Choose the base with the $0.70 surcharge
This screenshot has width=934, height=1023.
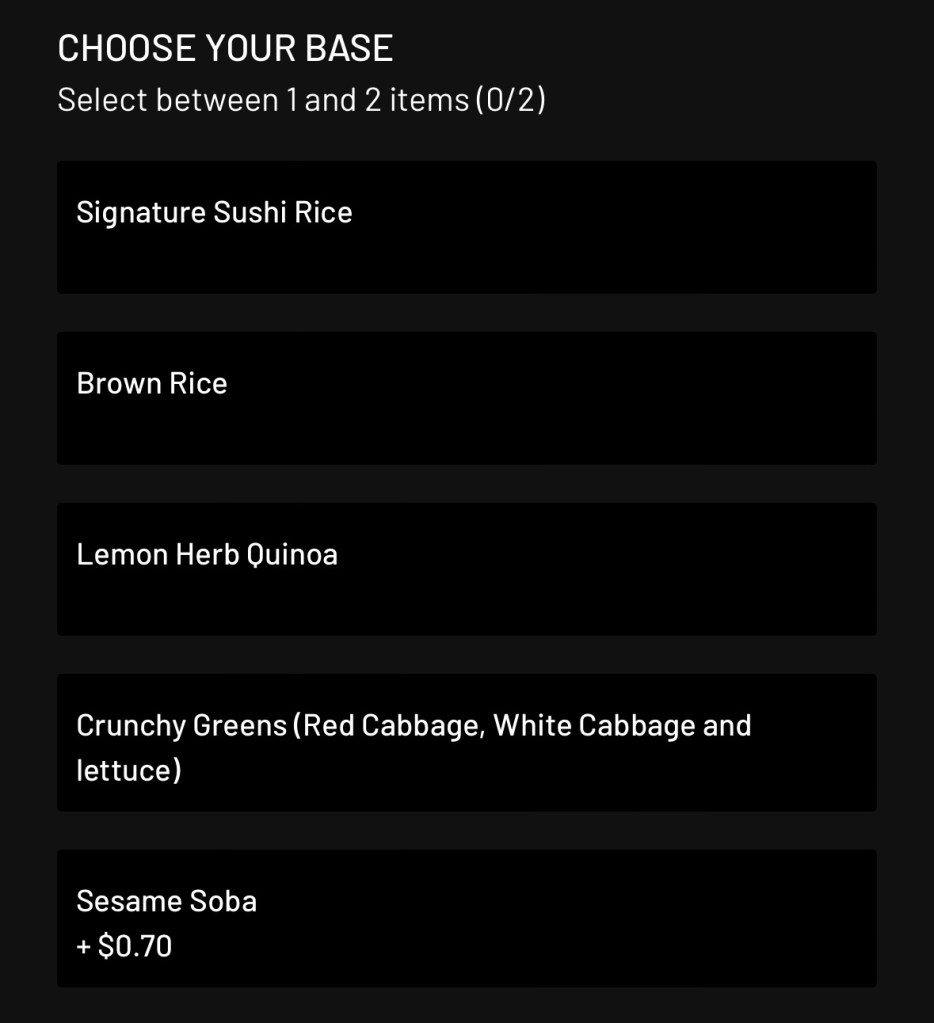(466, 918)
